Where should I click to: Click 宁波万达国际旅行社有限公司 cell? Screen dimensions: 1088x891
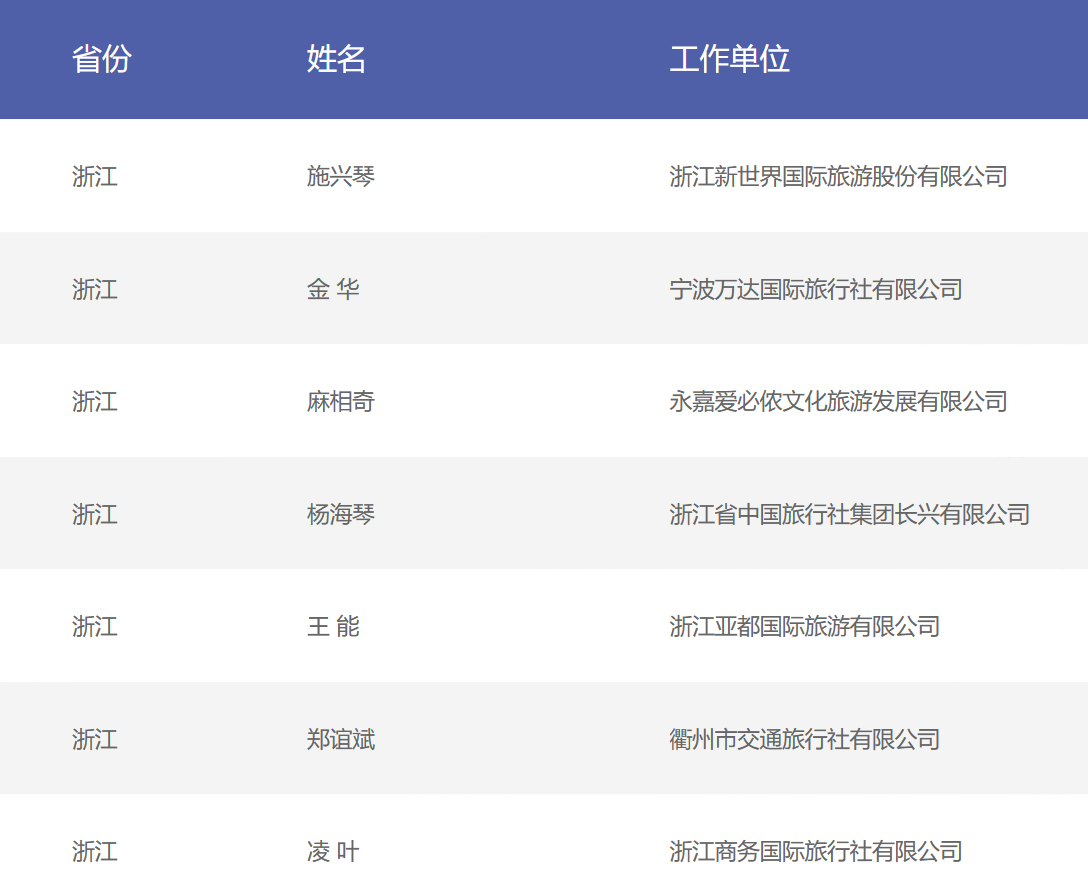816,289
